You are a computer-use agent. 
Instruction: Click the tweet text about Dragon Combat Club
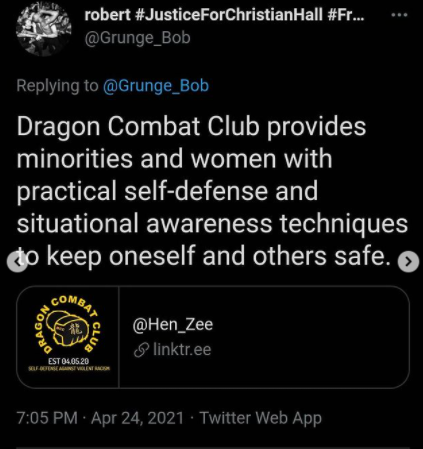(212, 191)
